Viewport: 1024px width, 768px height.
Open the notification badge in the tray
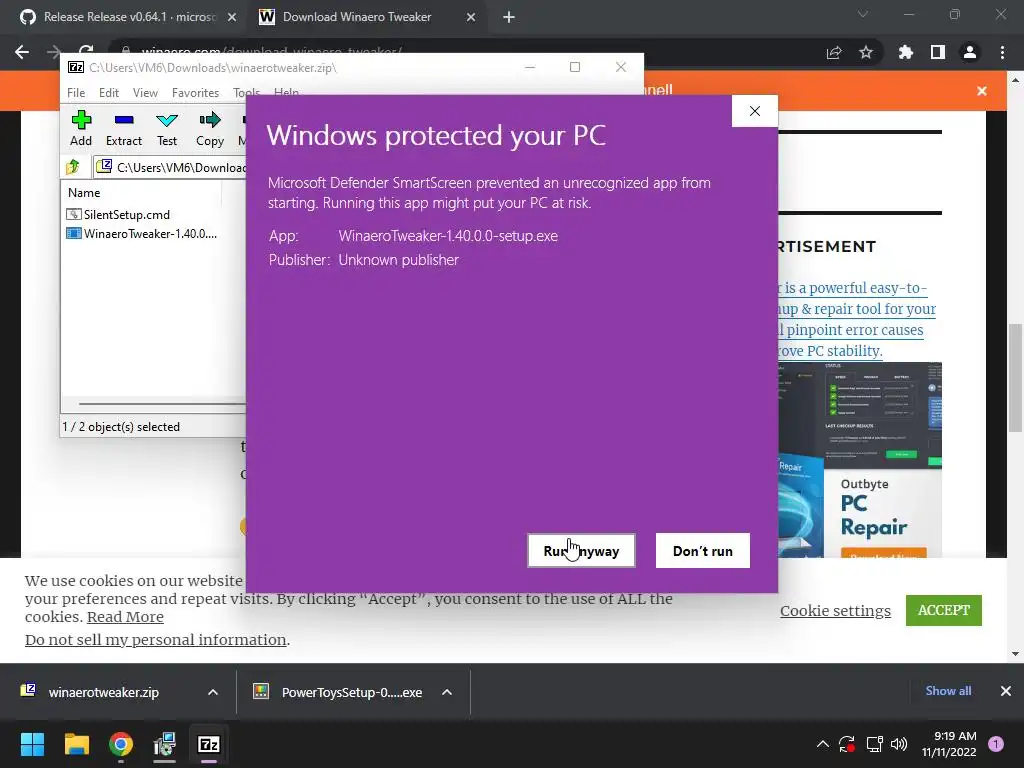pos(996,744)
